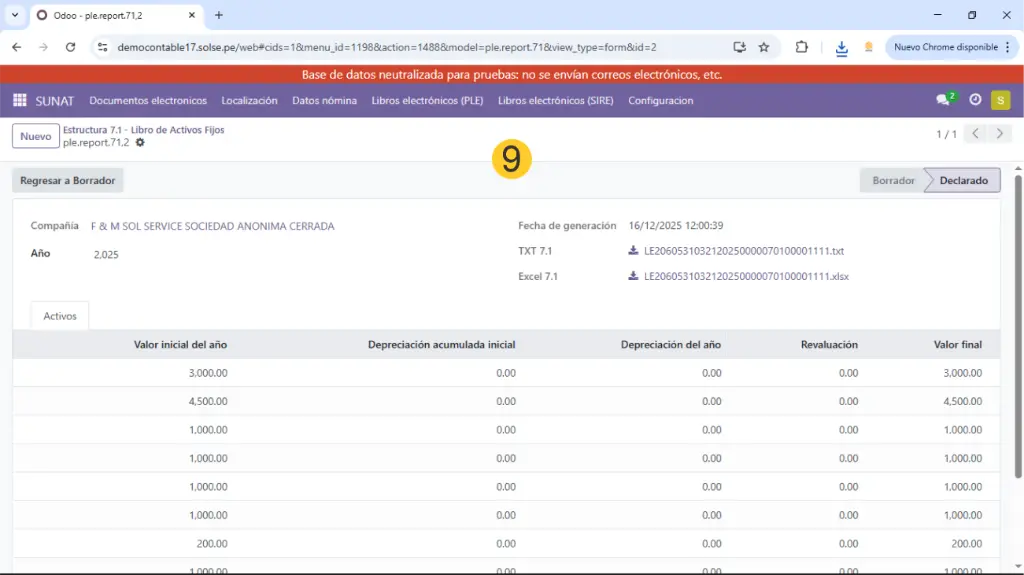Image resolution: width=1024 pixels, height=575 pixels.
Task: Expand the Libros electrónicos (PLE) menu
Action: [427, 100]
